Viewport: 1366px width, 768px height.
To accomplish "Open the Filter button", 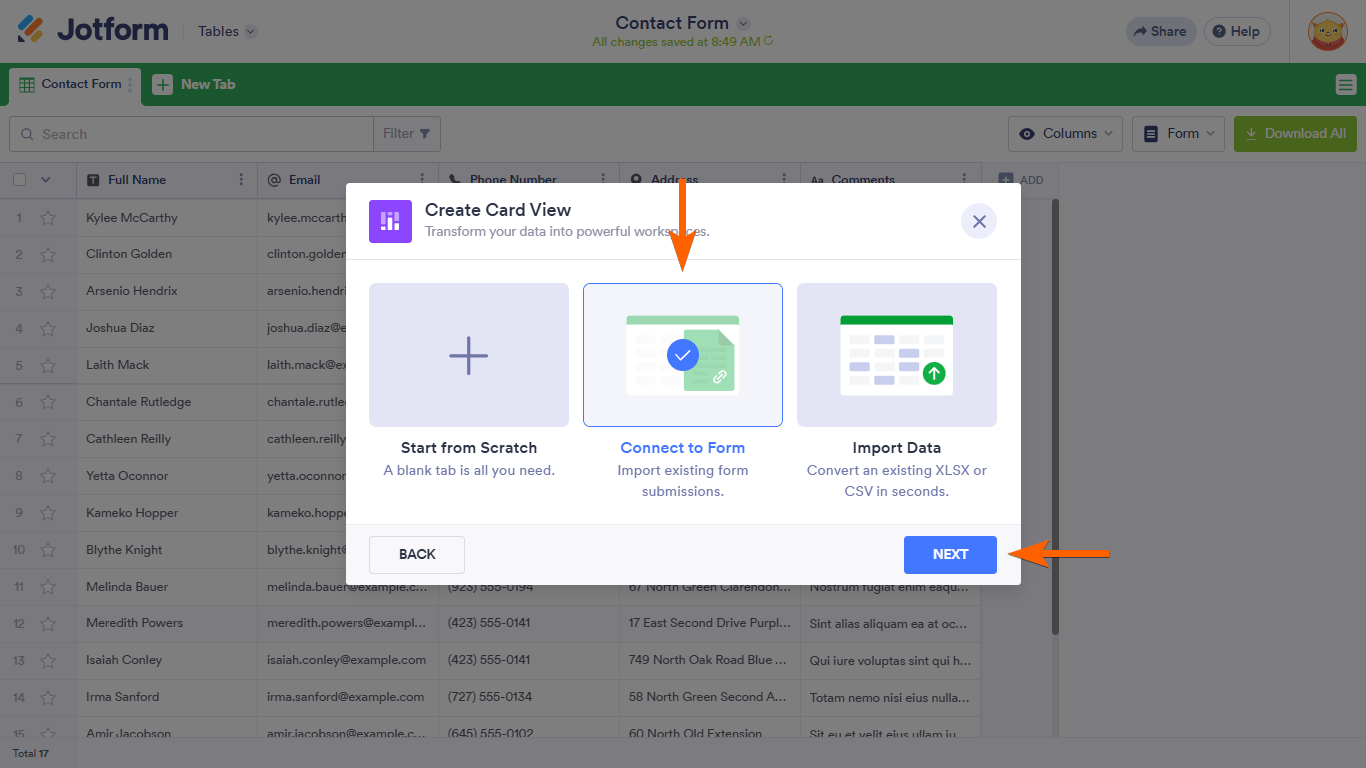I will [x=407, y=134].
